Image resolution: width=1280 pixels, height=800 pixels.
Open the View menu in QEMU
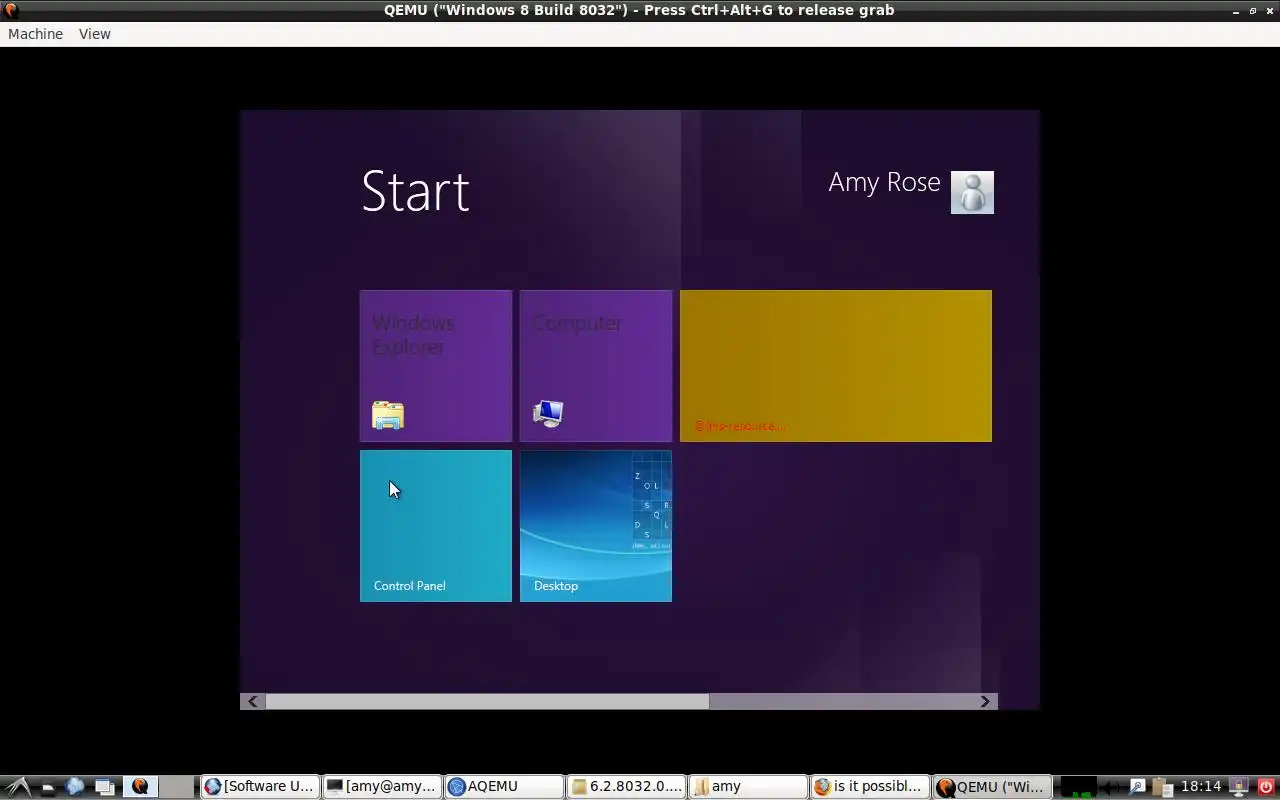point(95,34)
